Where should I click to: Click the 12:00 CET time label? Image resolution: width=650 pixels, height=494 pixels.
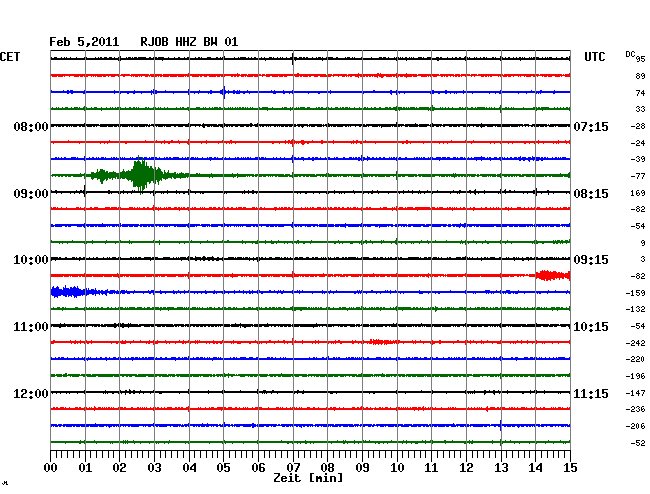31,393
